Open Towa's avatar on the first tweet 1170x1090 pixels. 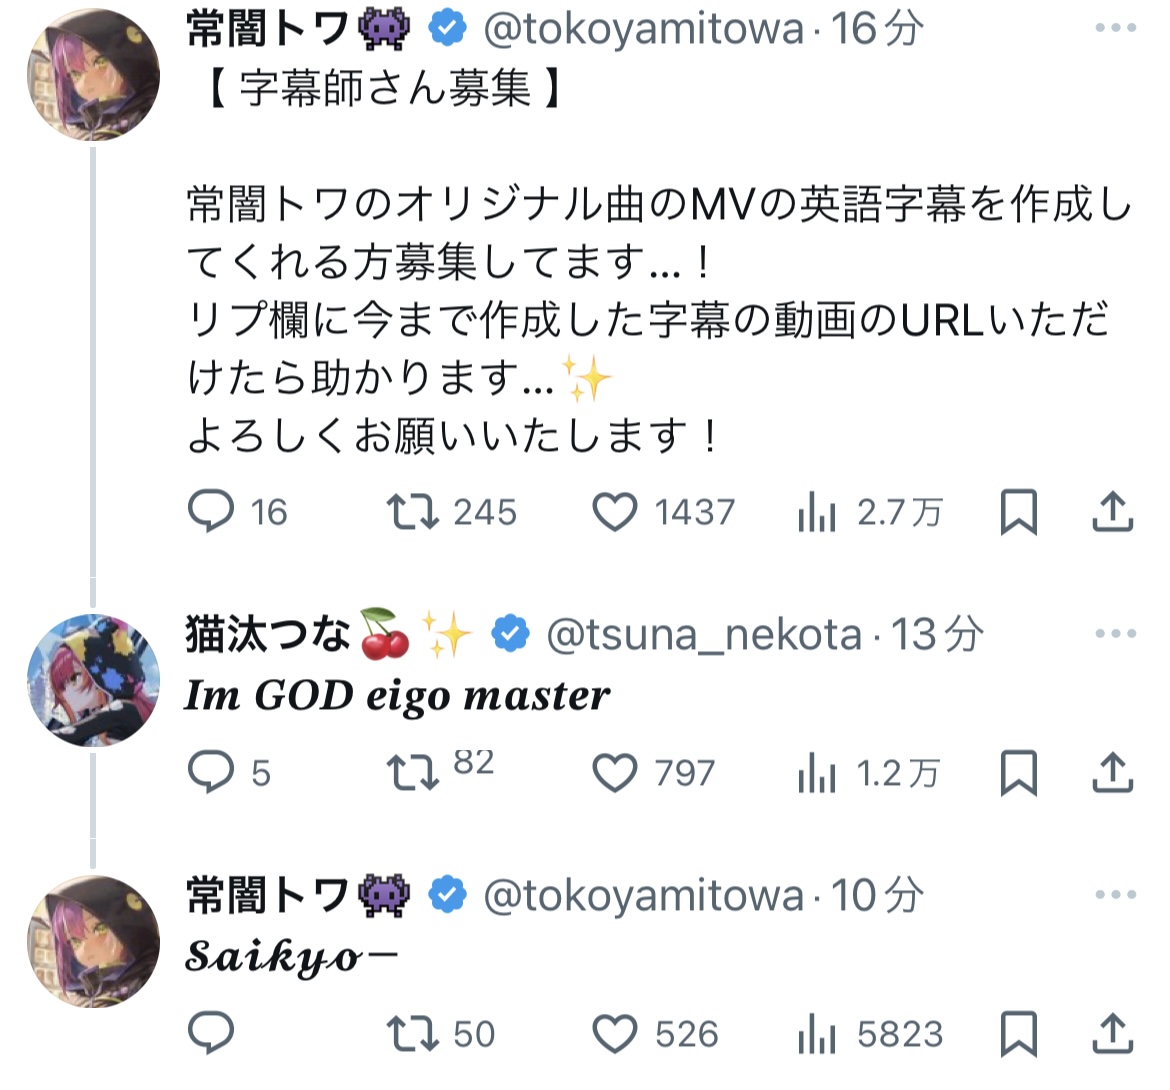(93, 75)
